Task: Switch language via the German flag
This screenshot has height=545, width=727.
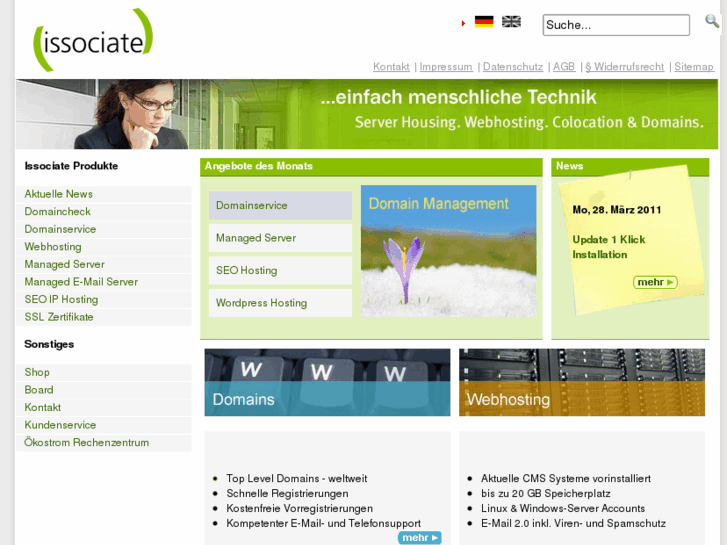Action: point(484,21)
